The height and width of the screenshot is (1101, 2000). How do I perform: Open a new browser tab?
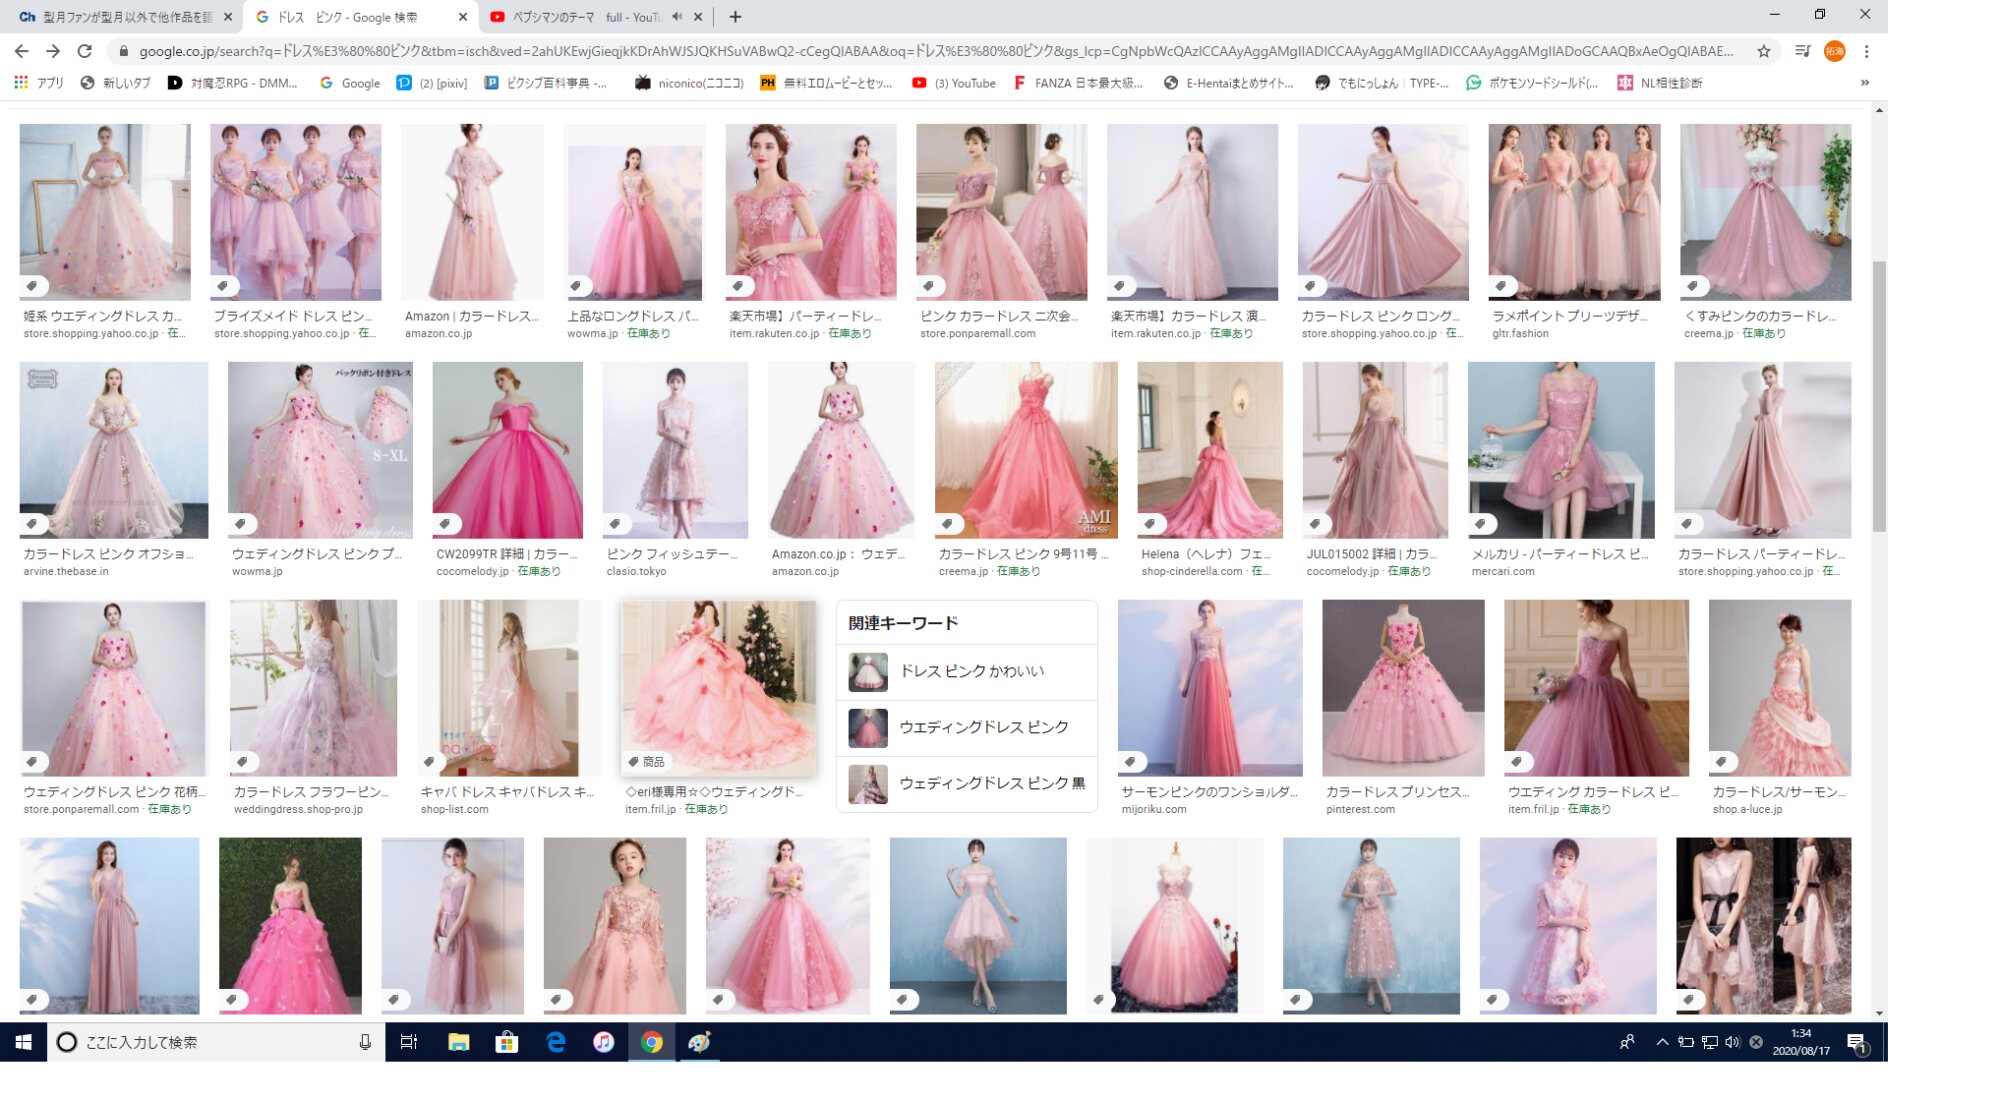[735, 17]
